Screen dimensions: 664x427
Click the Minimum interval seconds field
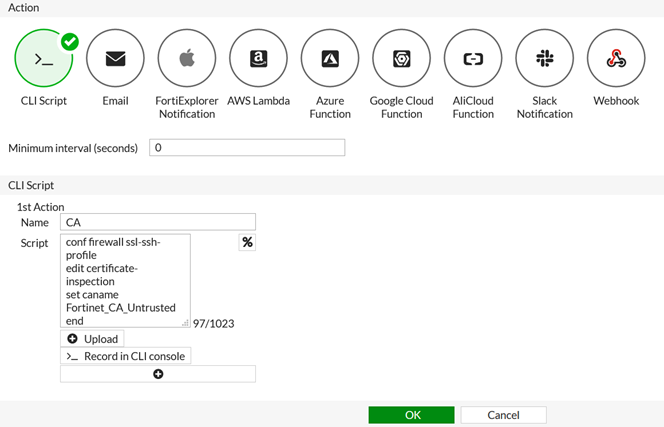247,148
